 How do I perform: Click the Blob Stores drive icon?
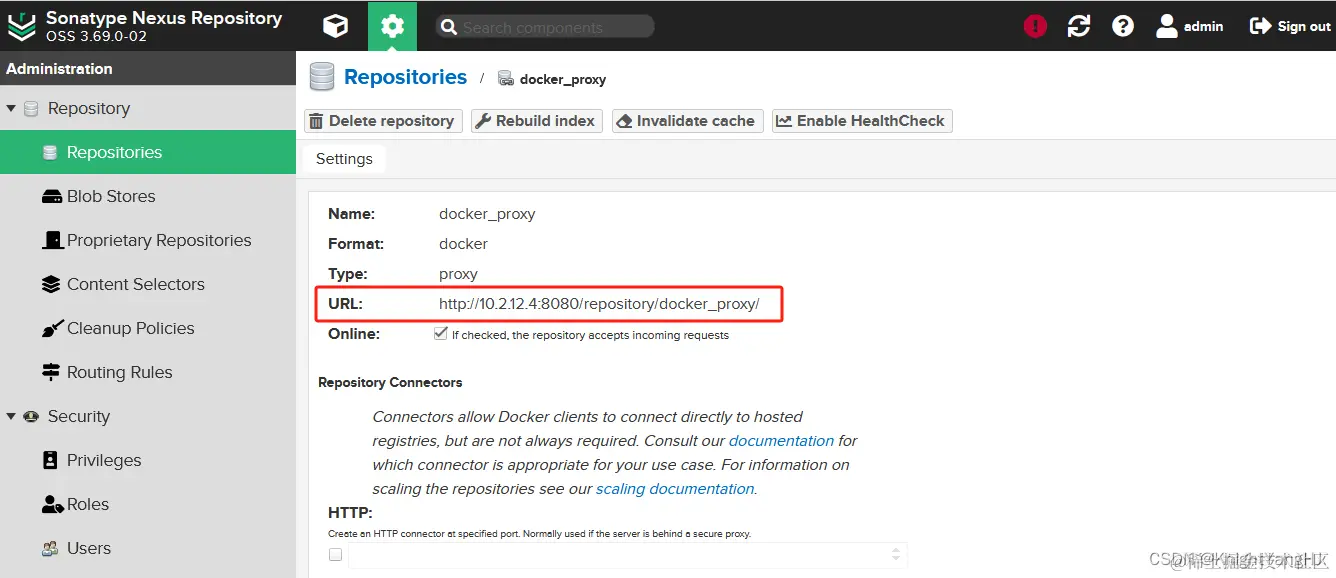(x=52, y=197)
